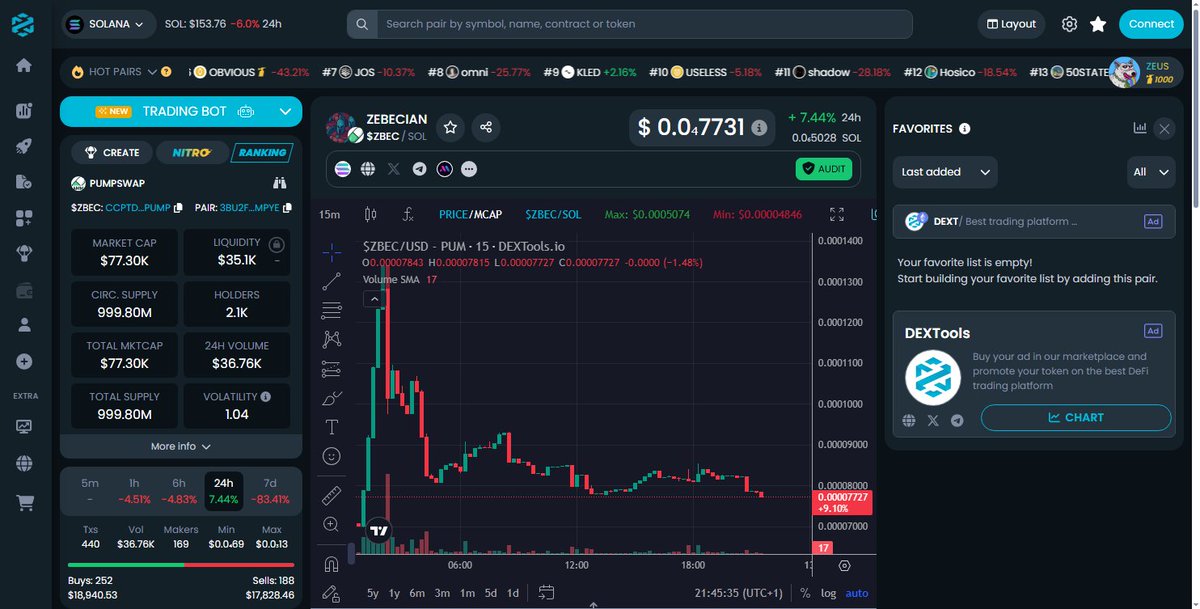1200x609 pixels.
Task: Click the green AUDIT button
Action: point(824,169)
